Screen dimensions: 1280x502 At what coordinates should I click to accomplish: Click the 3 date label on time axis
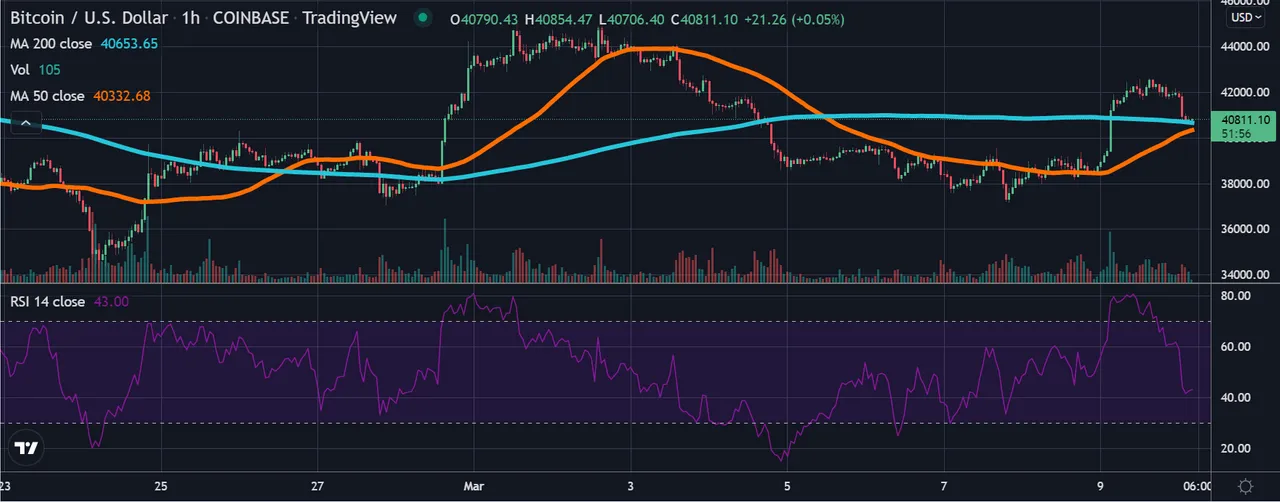[x=630, y=486]
